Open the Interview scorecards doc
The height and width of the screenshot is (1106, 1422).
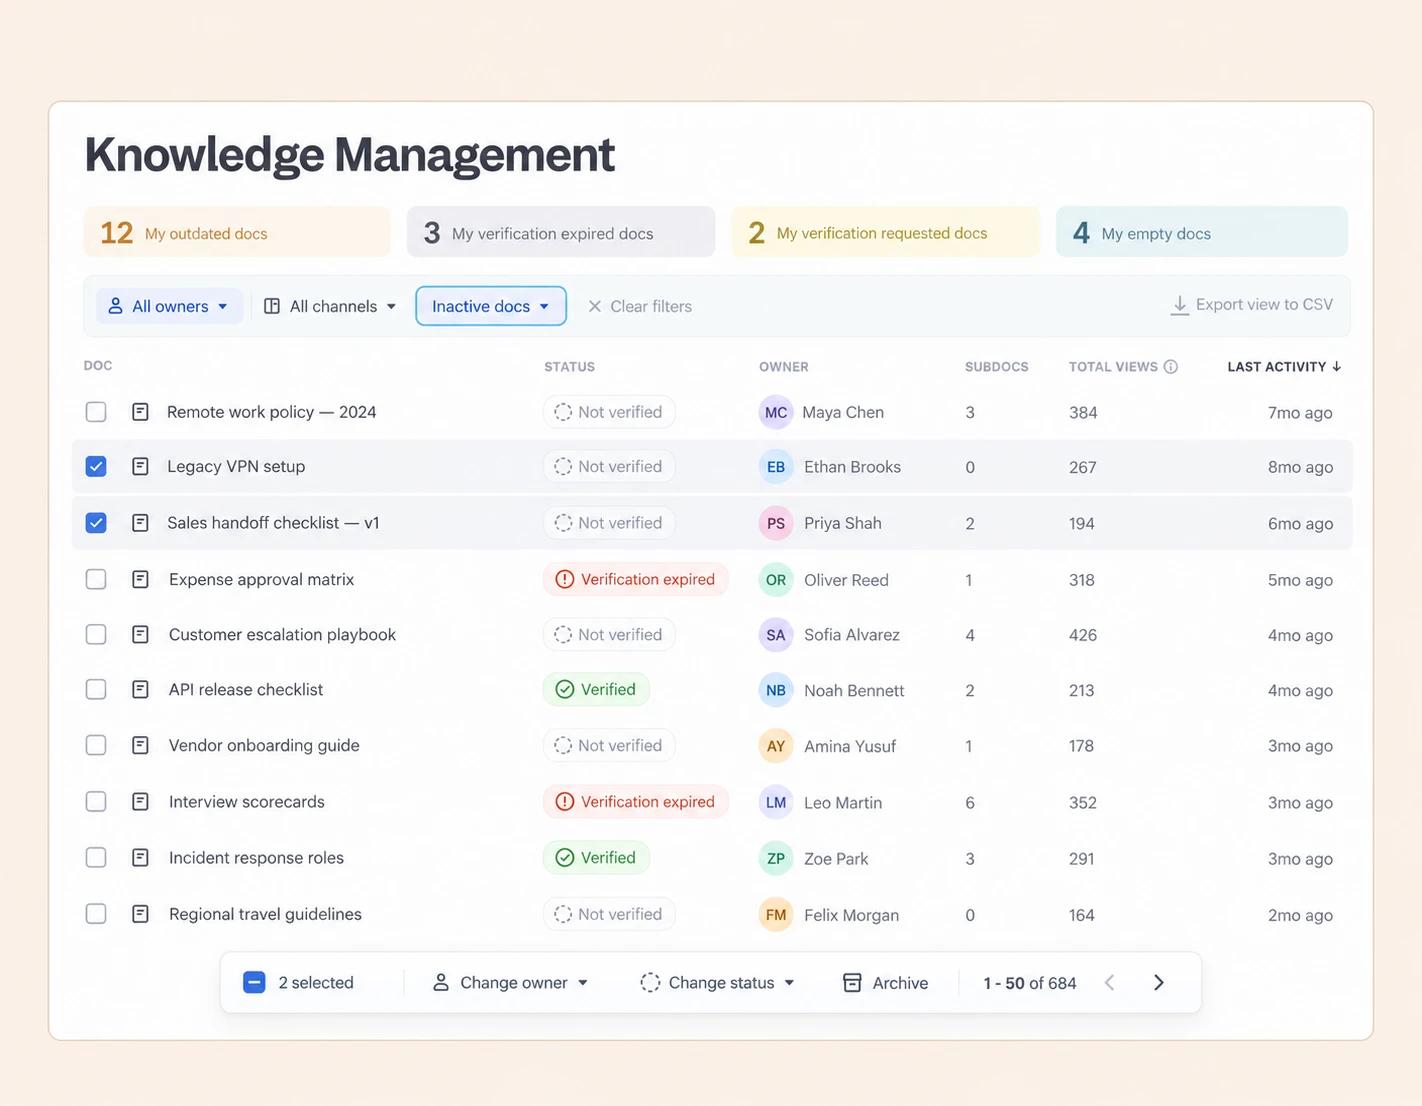coord(247,801)
